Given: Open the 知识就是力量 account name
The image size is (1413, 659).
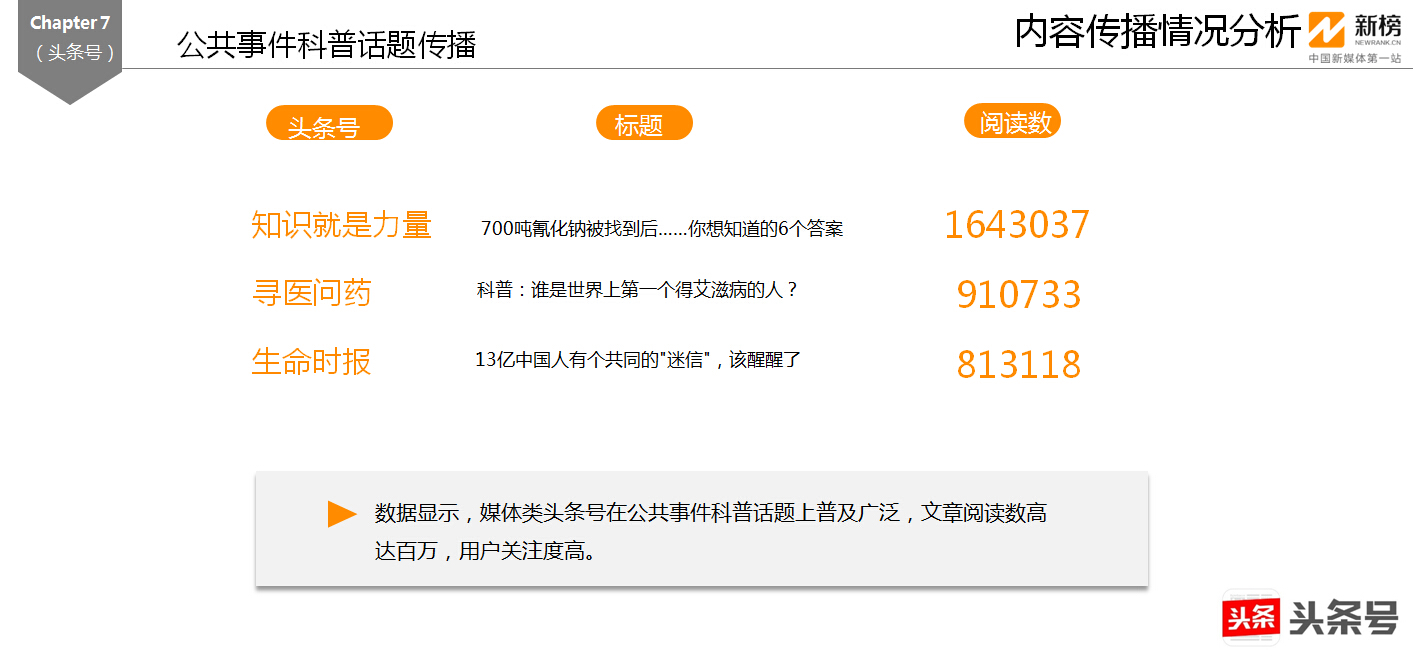Looking at the screenshot, I should pos(341,225).
